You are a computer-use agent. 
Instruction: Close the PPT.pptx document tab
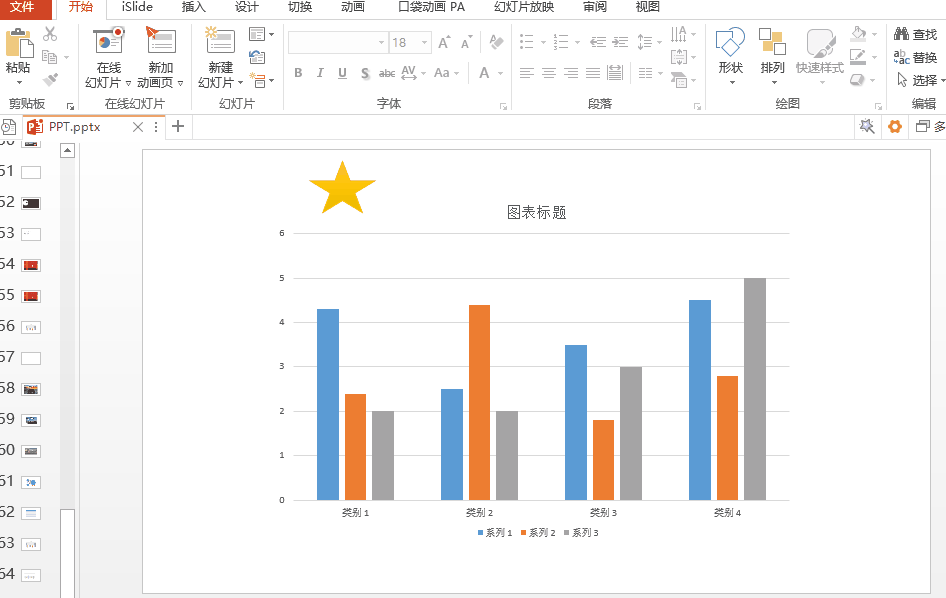click(138, 127)
